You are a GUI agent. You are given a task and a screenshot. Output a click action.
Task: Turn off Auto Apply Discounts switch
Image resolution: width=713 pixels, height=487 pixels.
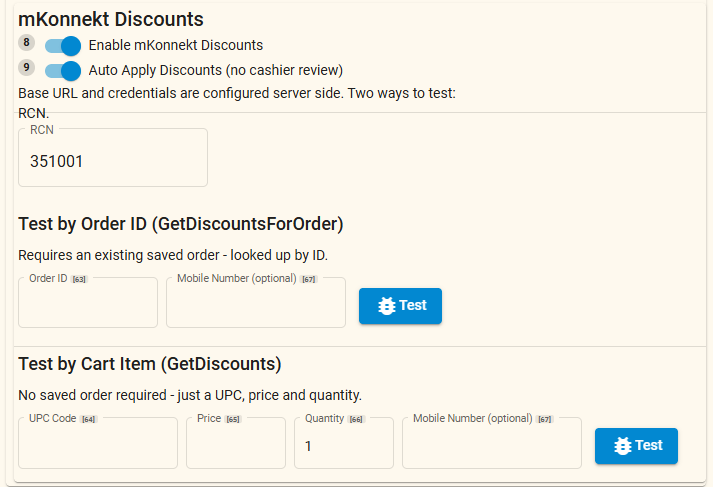[x=63, y=71]
